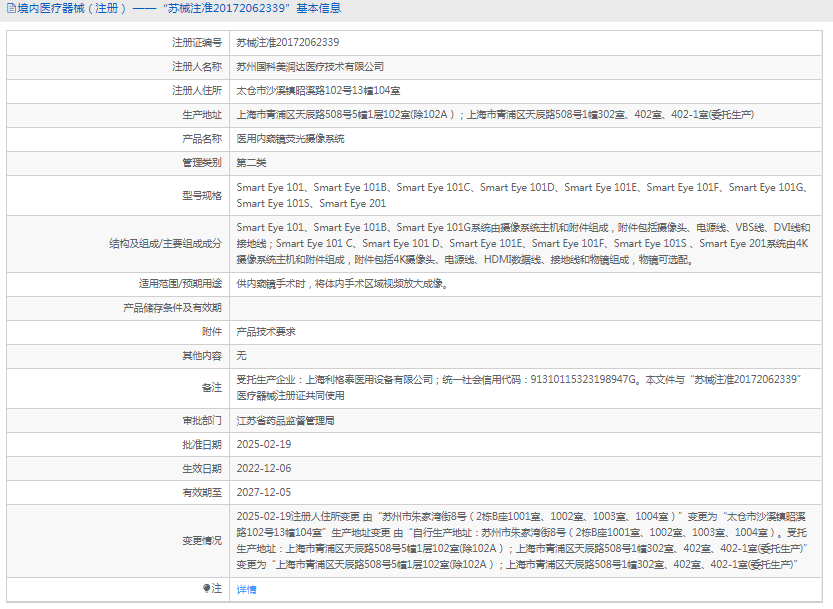This screenshot has height=609, width=833.
Task: Click the 备注 label cell
Action: tap(118, 388)
